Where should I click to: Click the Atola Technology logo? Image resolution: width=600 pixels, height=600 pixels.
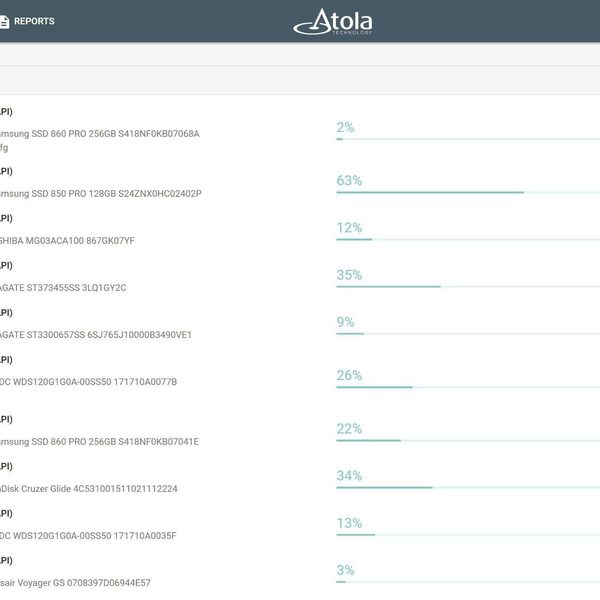click(333, 22)
